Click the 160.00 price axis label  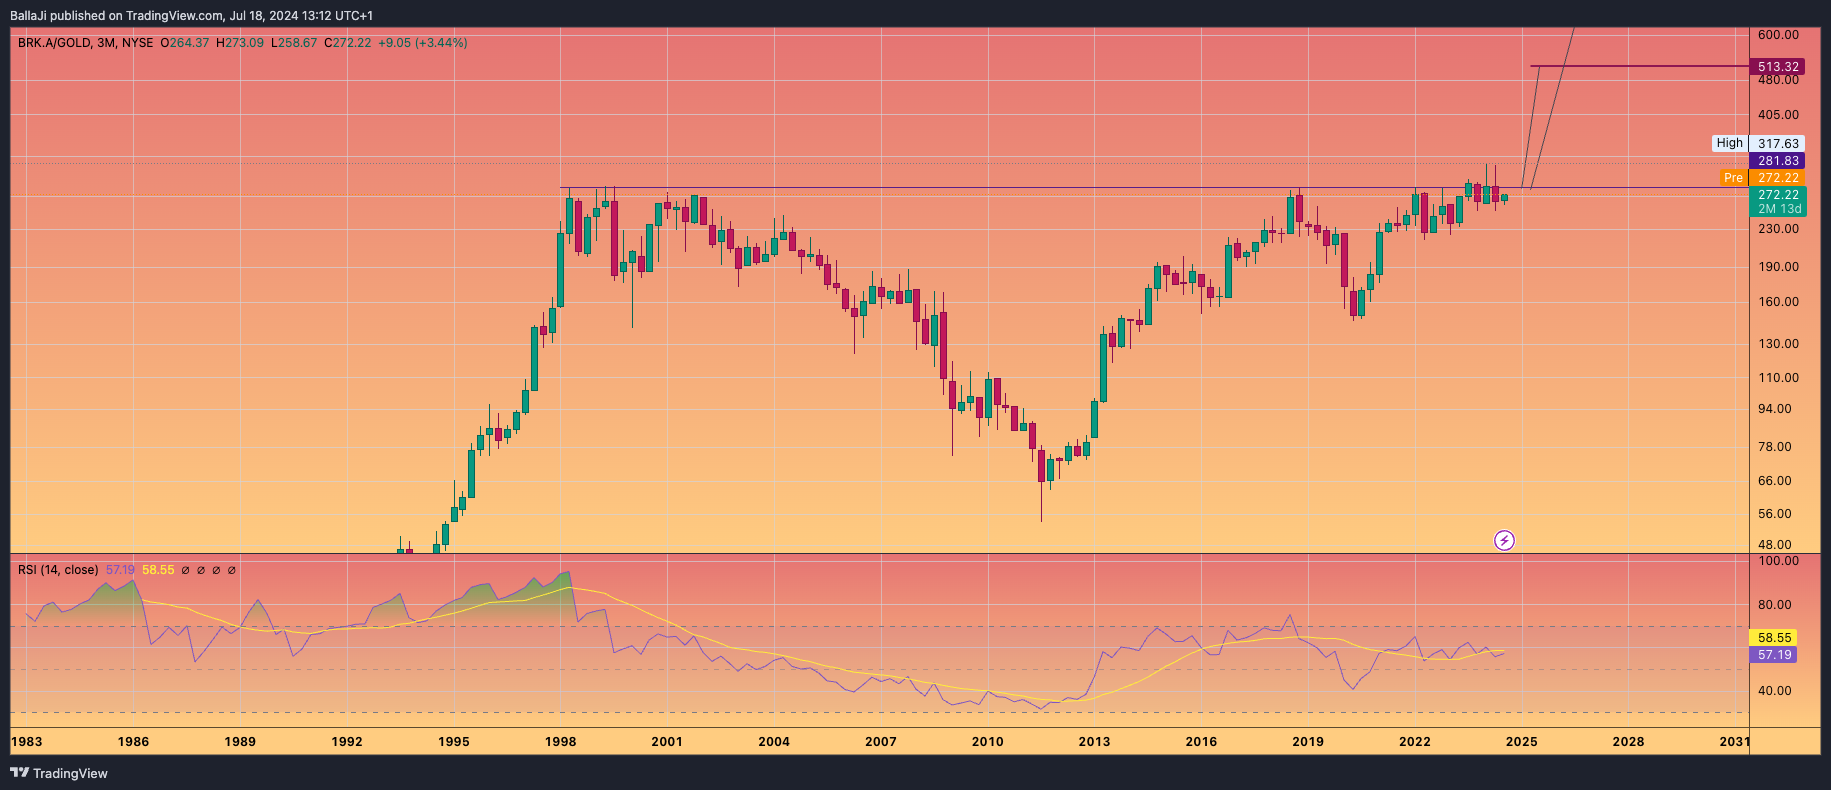[1778, 302]
